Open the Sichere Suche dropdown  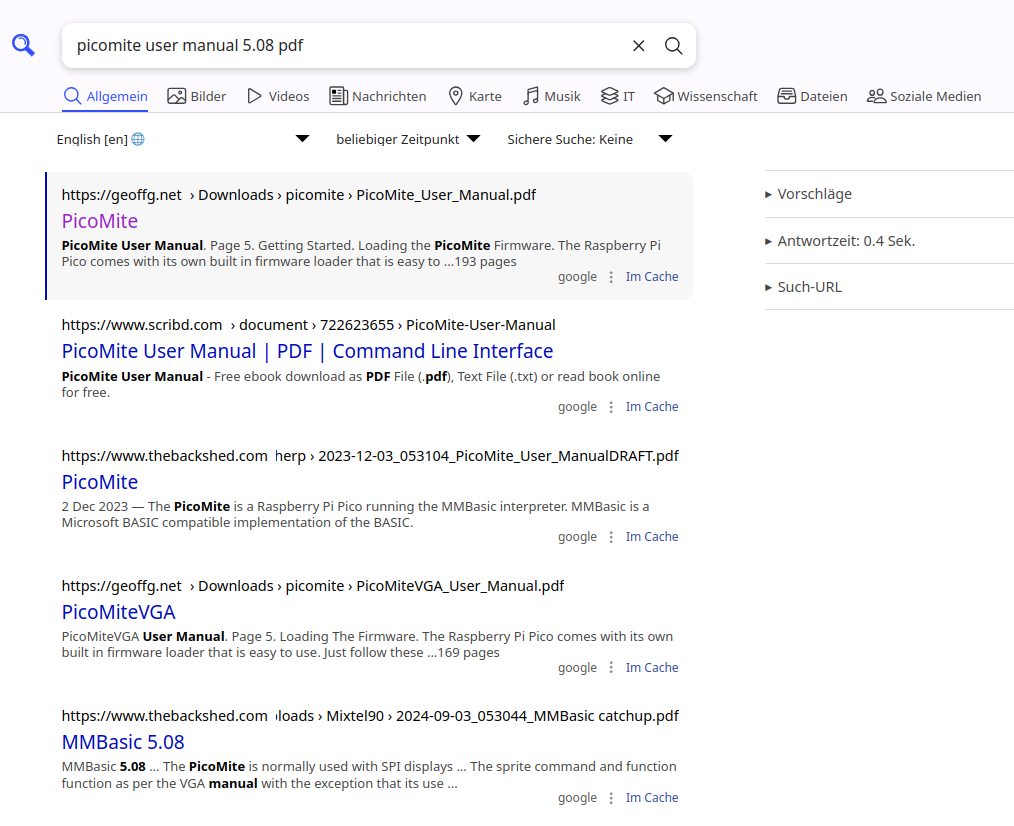pos(590,139)
